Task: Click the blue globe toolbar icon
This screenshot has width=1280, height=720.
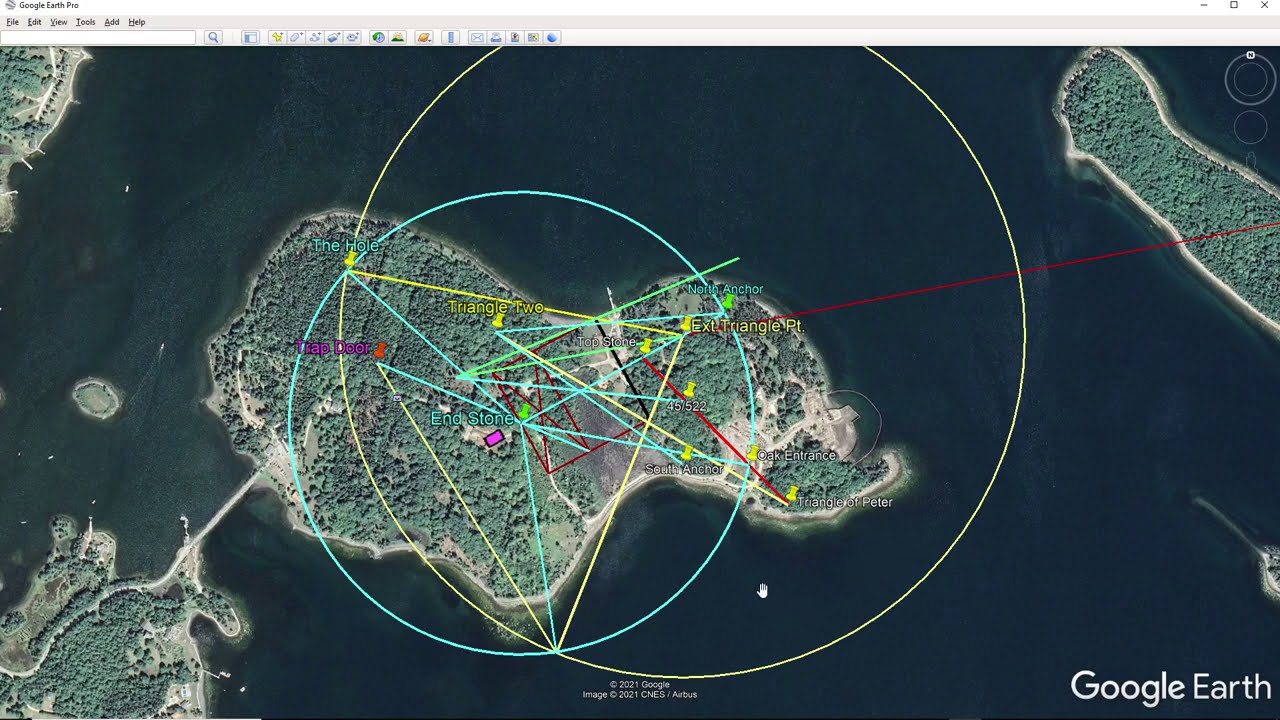Action: pyautogui.click(x=552, y=37)
